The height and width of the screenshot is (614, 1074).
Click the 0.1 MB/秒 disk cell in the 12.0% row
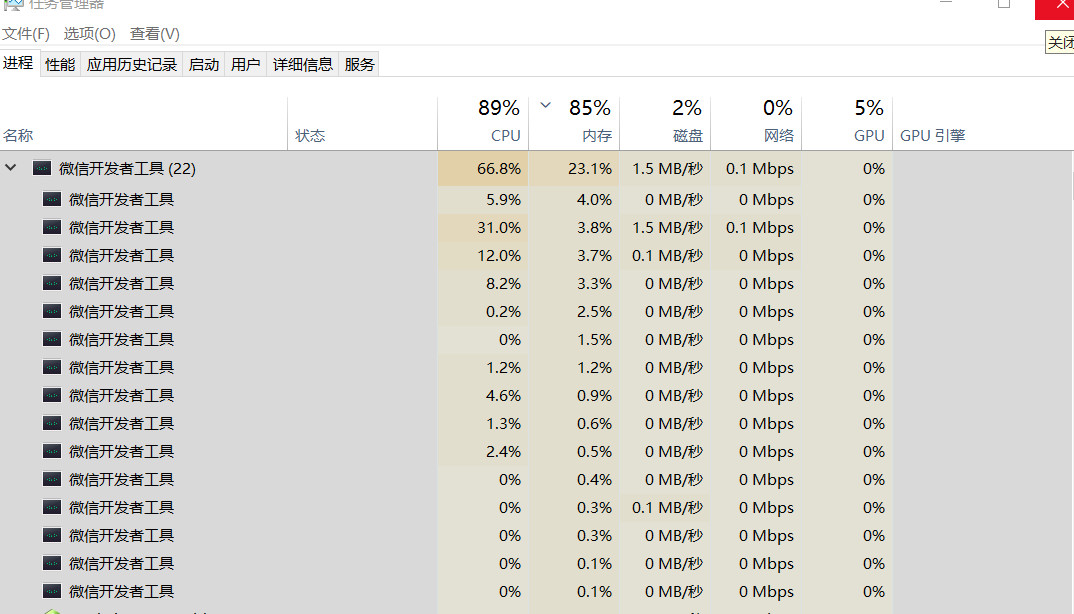(x=665, y=256)
